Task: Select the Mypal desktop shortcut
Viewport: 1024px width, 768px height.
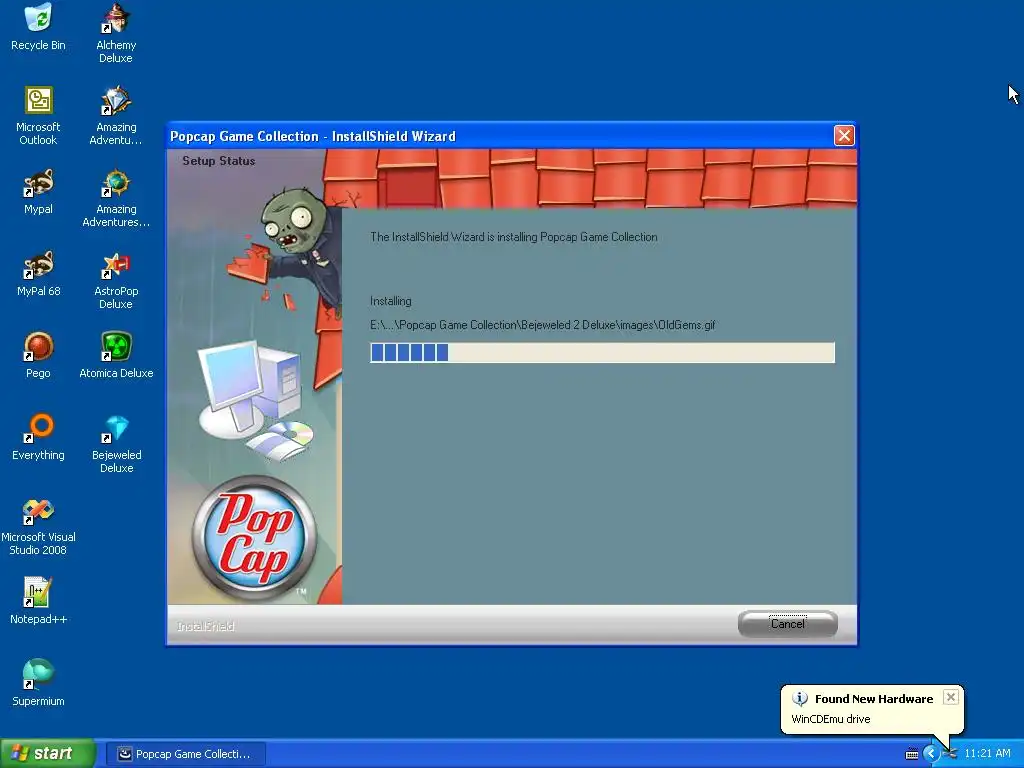Action: point(38,191)
